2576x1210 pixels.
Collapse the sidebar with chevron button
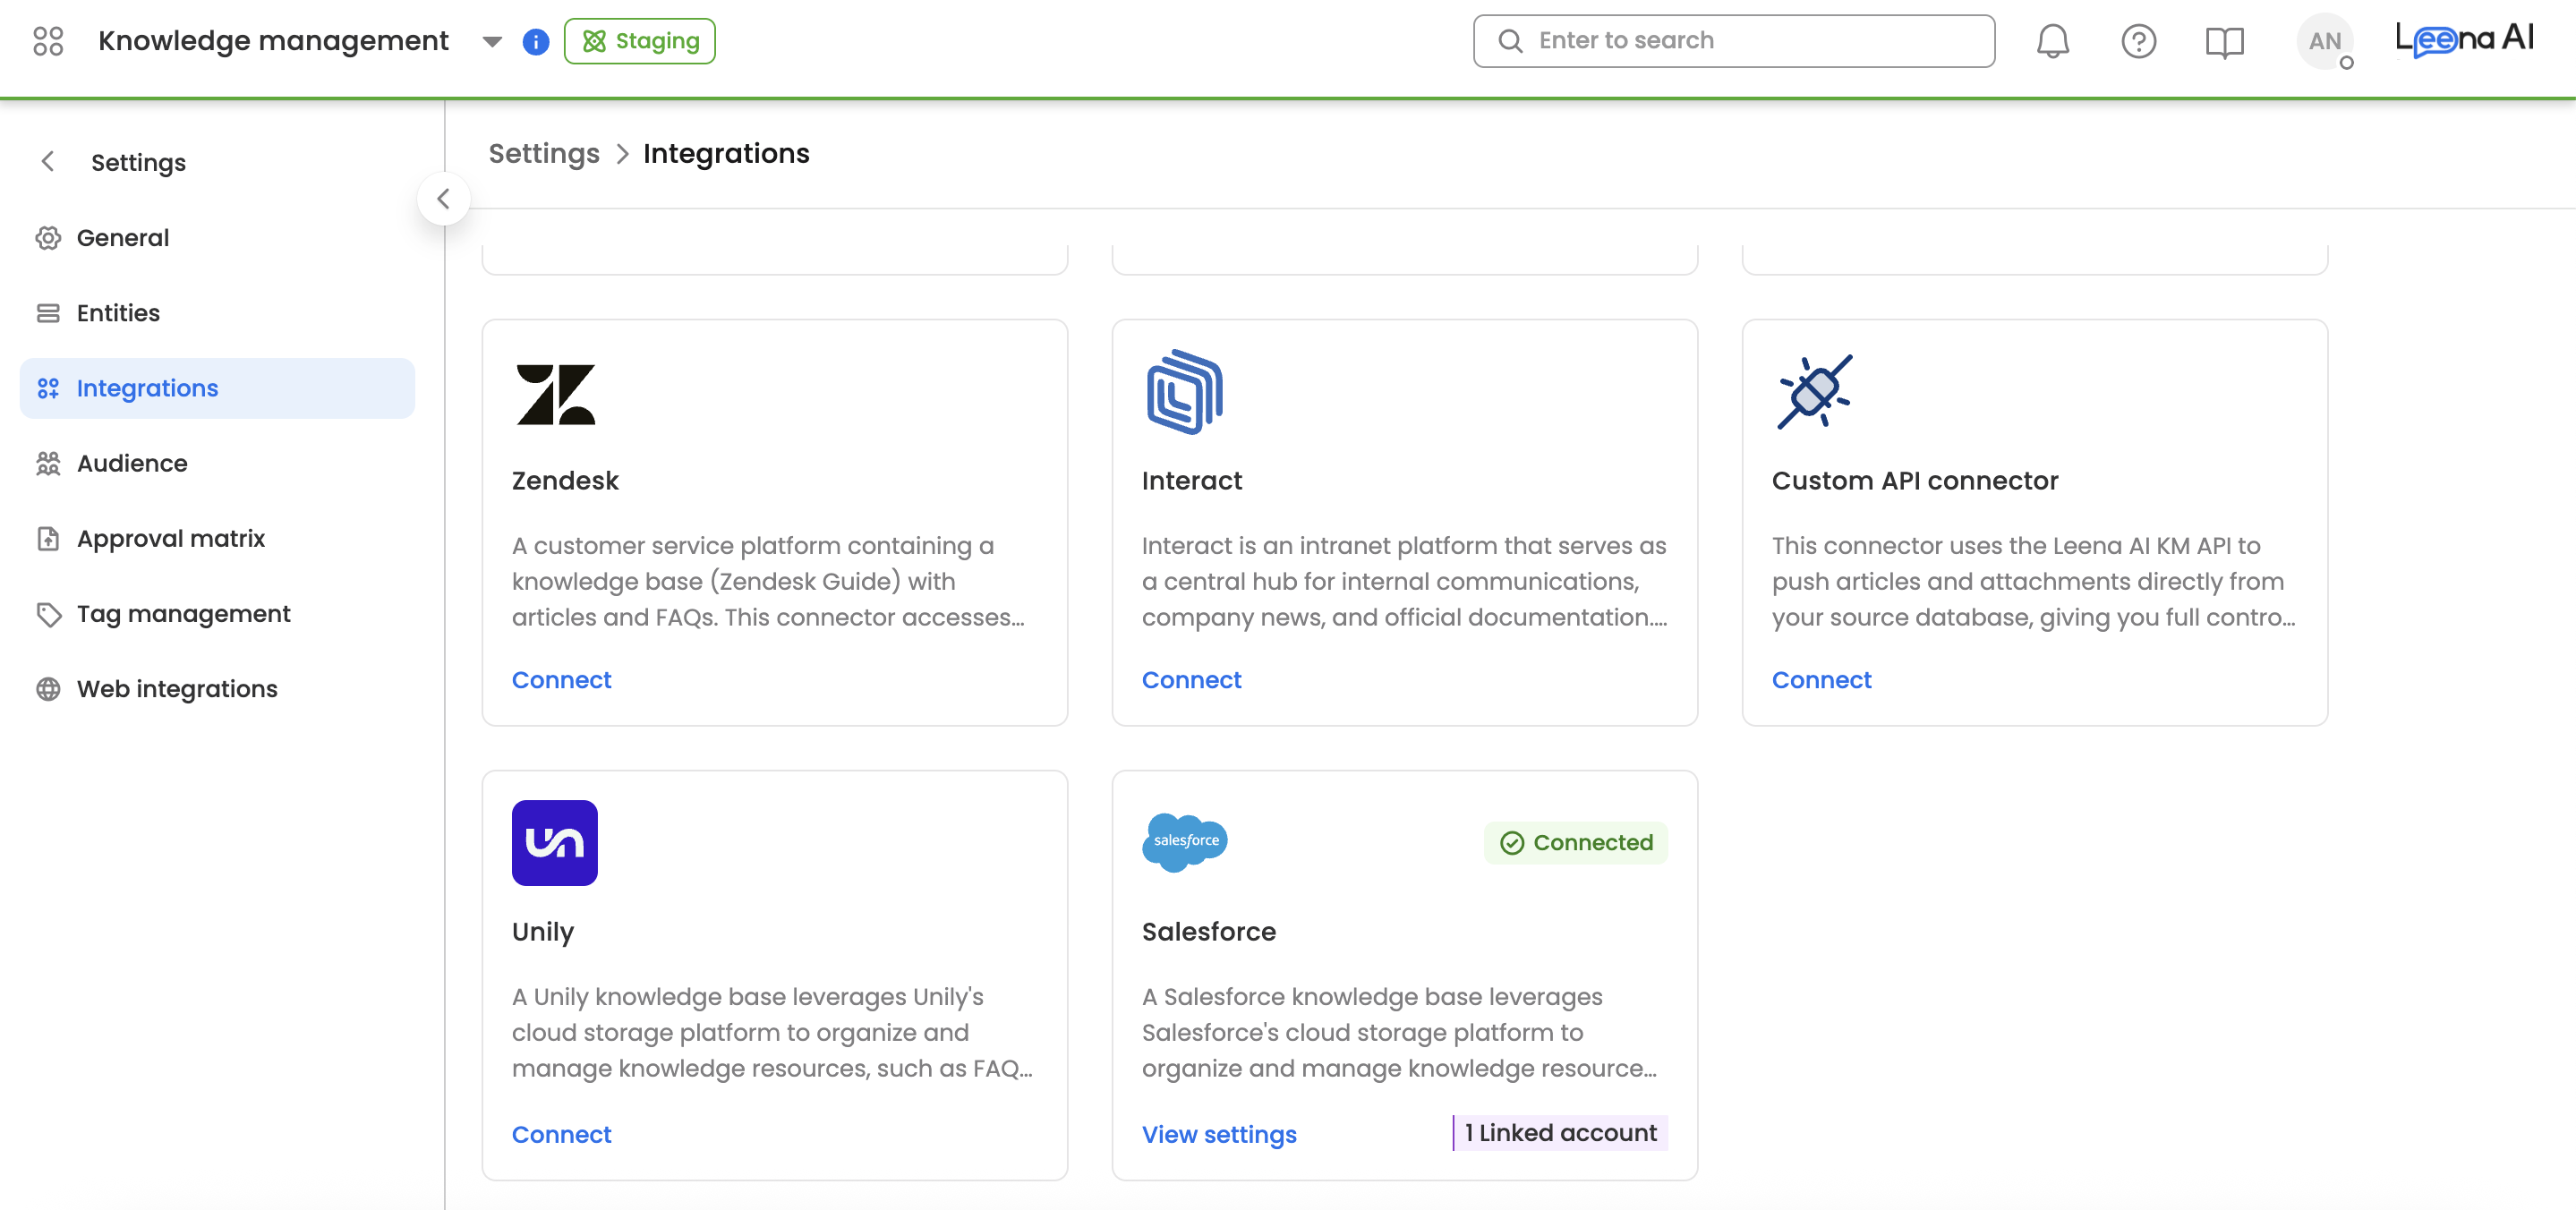click(x=443, y=199)
